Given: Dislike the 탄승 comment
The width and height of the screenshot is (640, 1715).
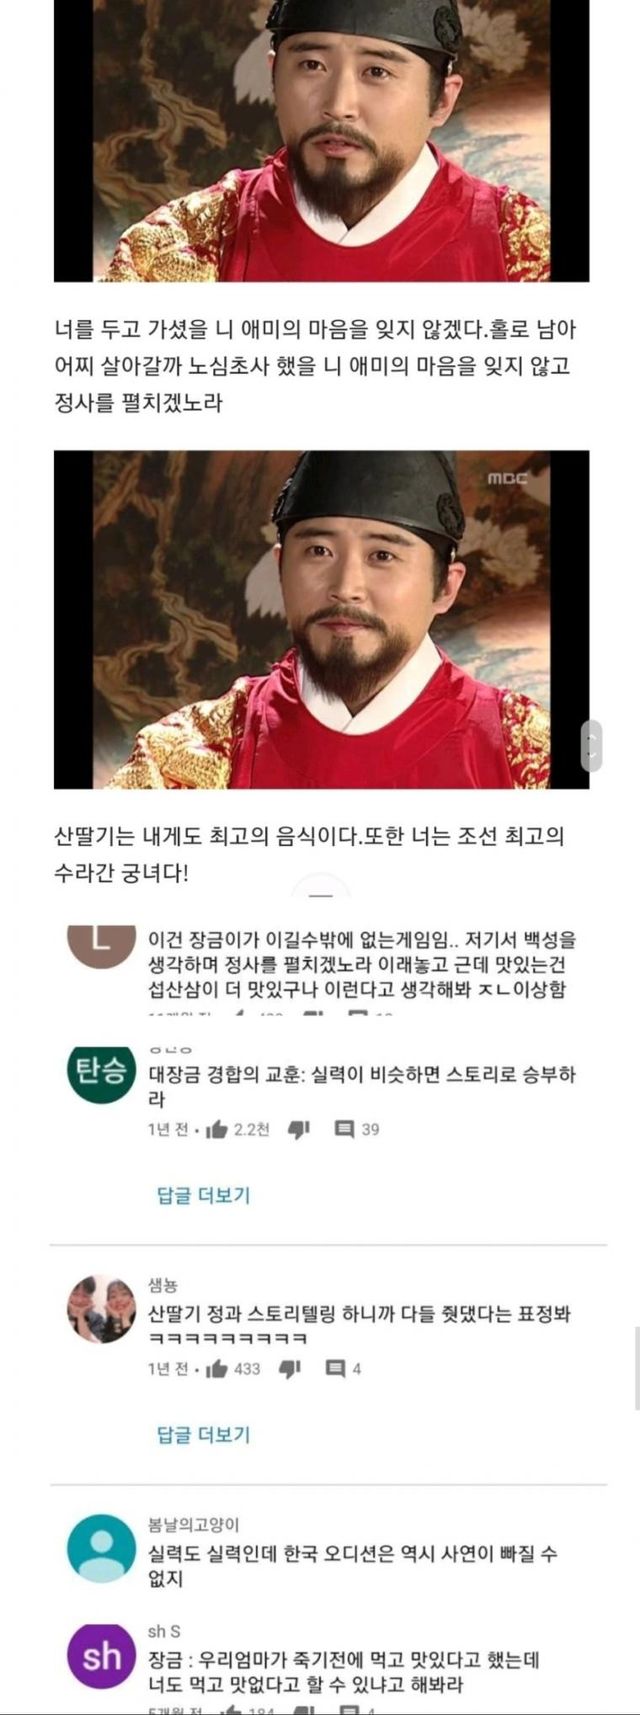Looking at the screenshot, I should click(298, 1129).
